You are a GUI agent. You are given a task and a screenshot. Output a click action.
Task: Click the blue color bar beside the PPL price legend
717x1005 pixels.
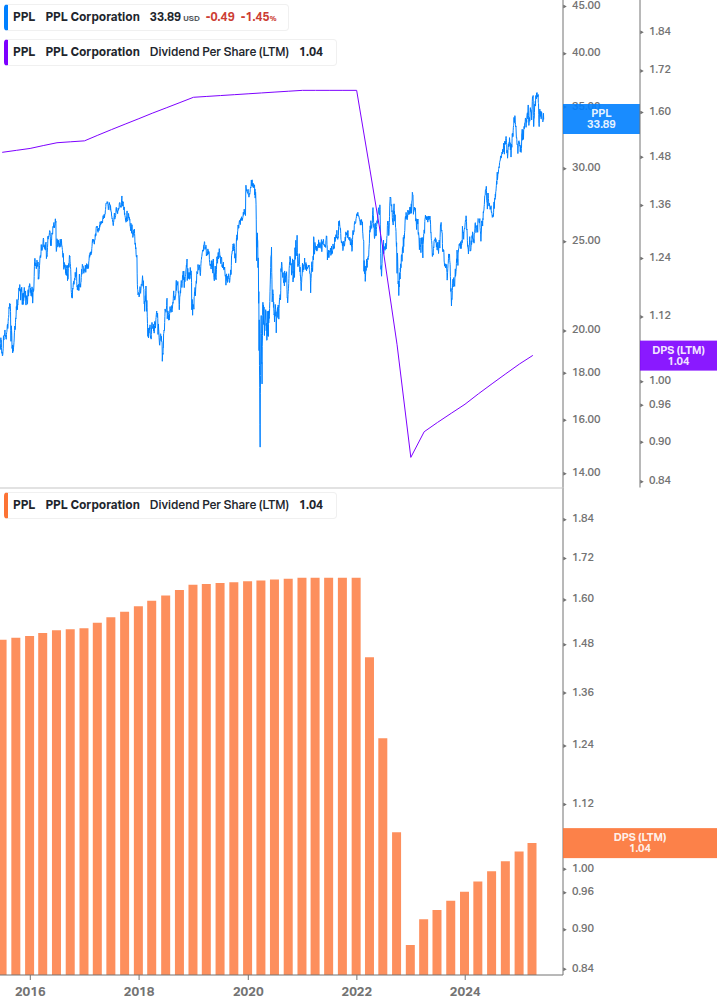point(6,17)
